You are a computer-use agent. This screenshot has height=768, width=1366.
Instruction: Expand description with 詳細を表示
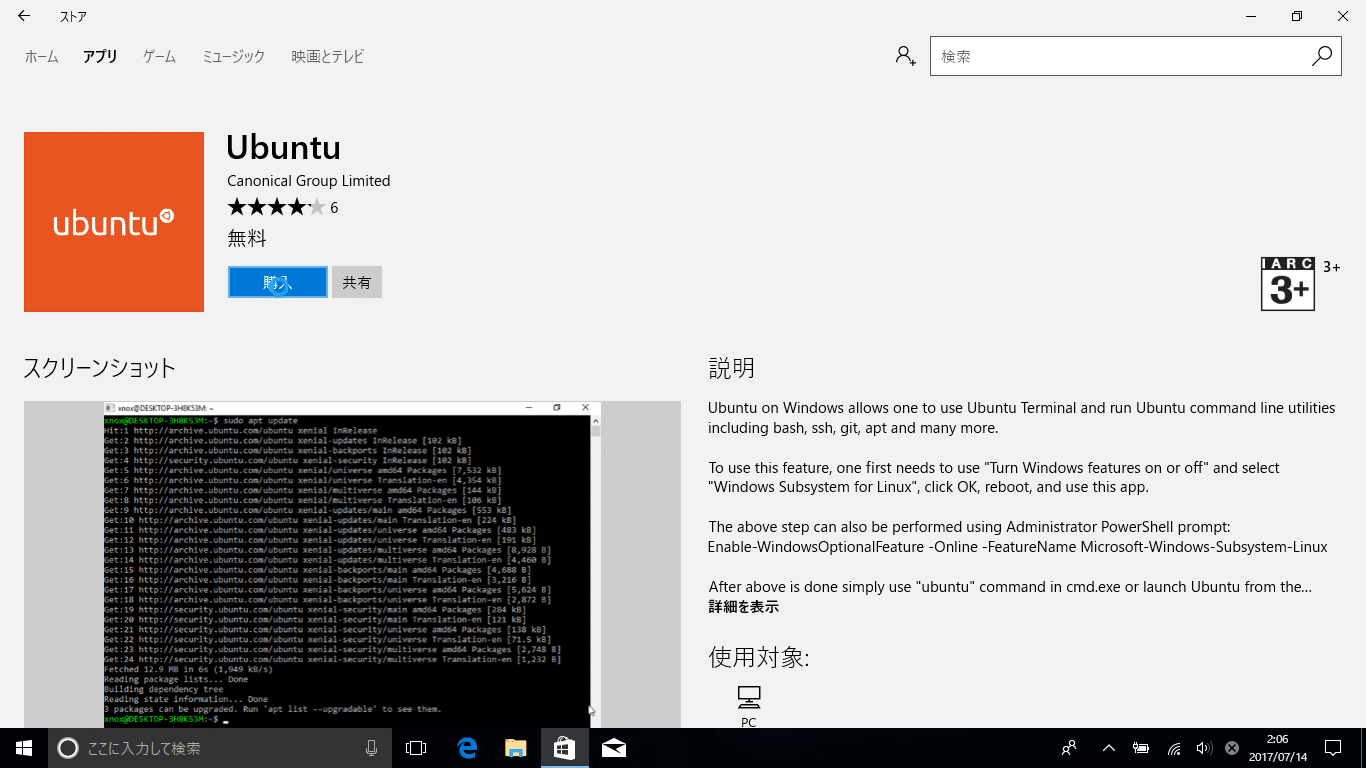point(743,607)
